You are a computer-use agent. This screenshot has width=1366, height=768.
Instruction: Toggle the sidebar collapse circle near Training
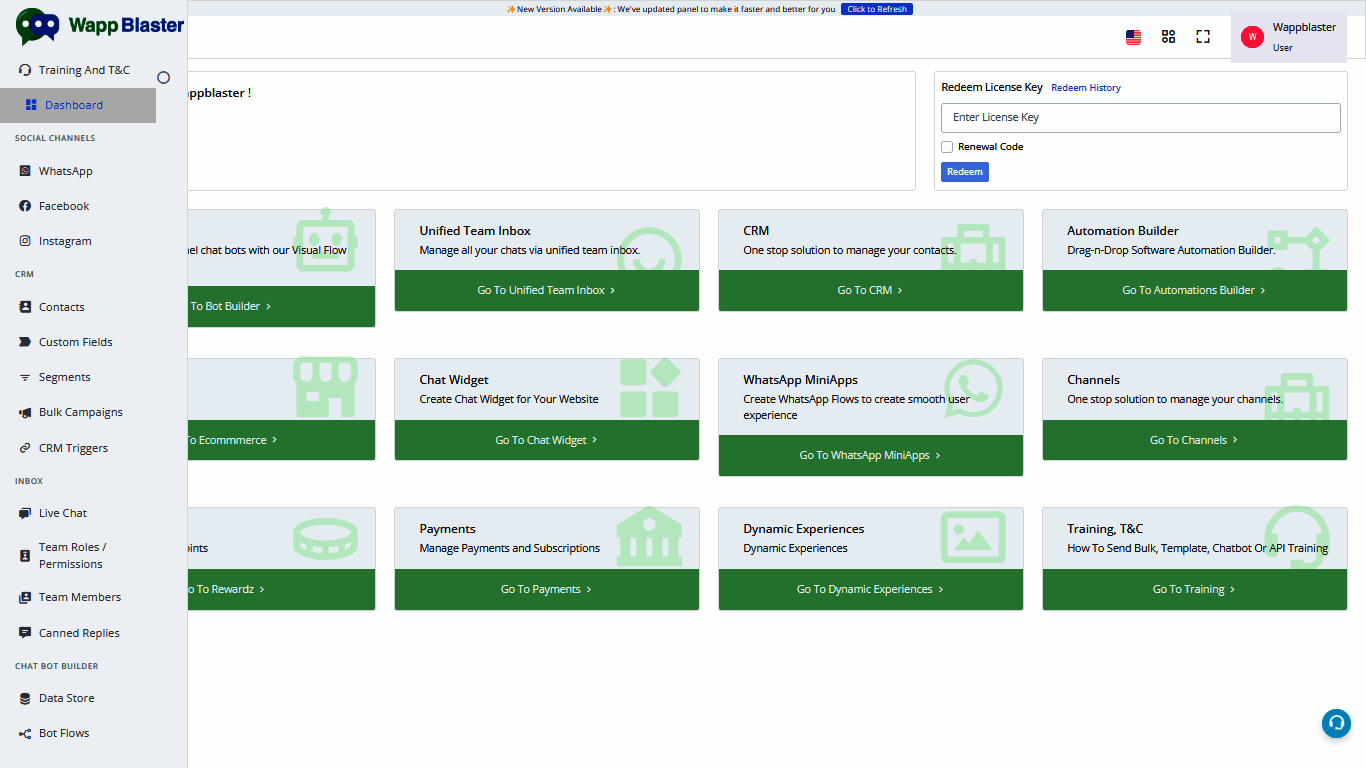(x=163, y=76)
